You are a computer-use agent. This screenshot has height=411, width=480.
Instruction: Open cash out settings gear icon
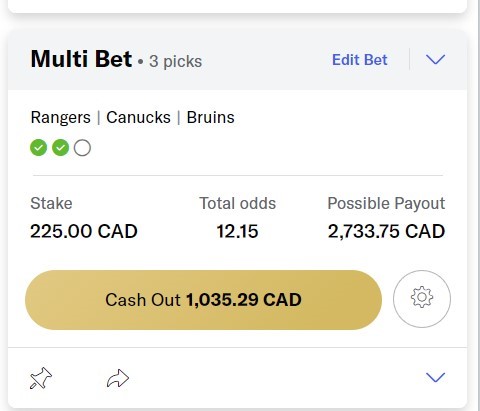click(422, 299)
